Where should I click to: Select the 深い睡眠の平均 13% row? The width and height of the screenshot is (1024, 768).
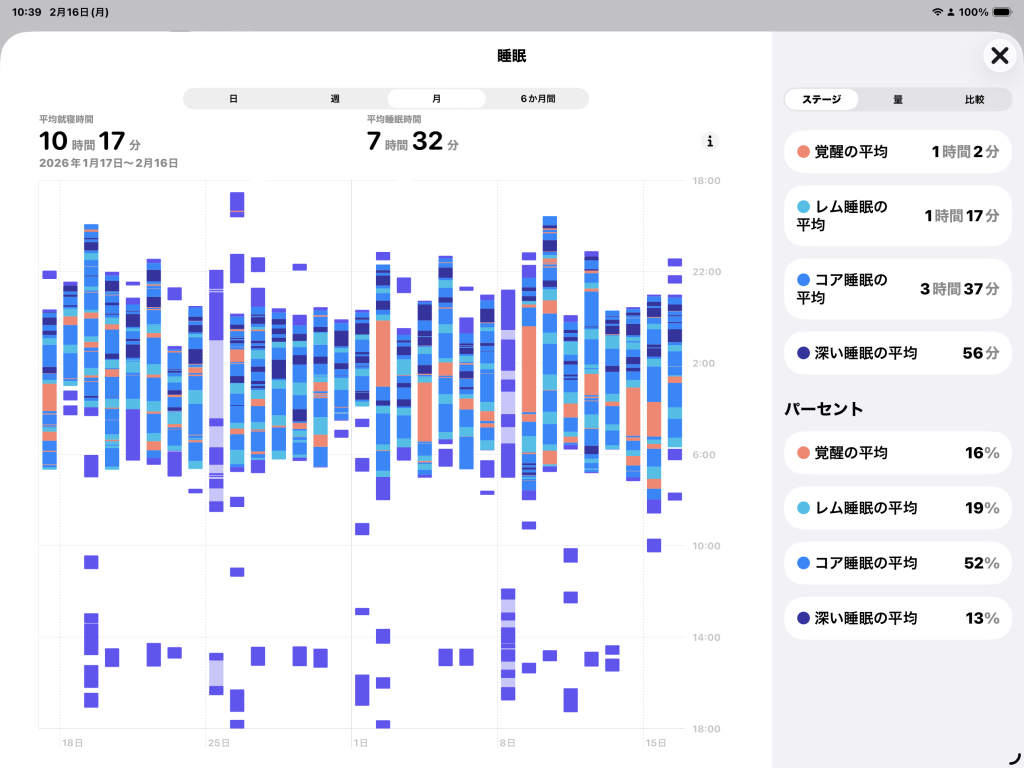click(898, 618)
